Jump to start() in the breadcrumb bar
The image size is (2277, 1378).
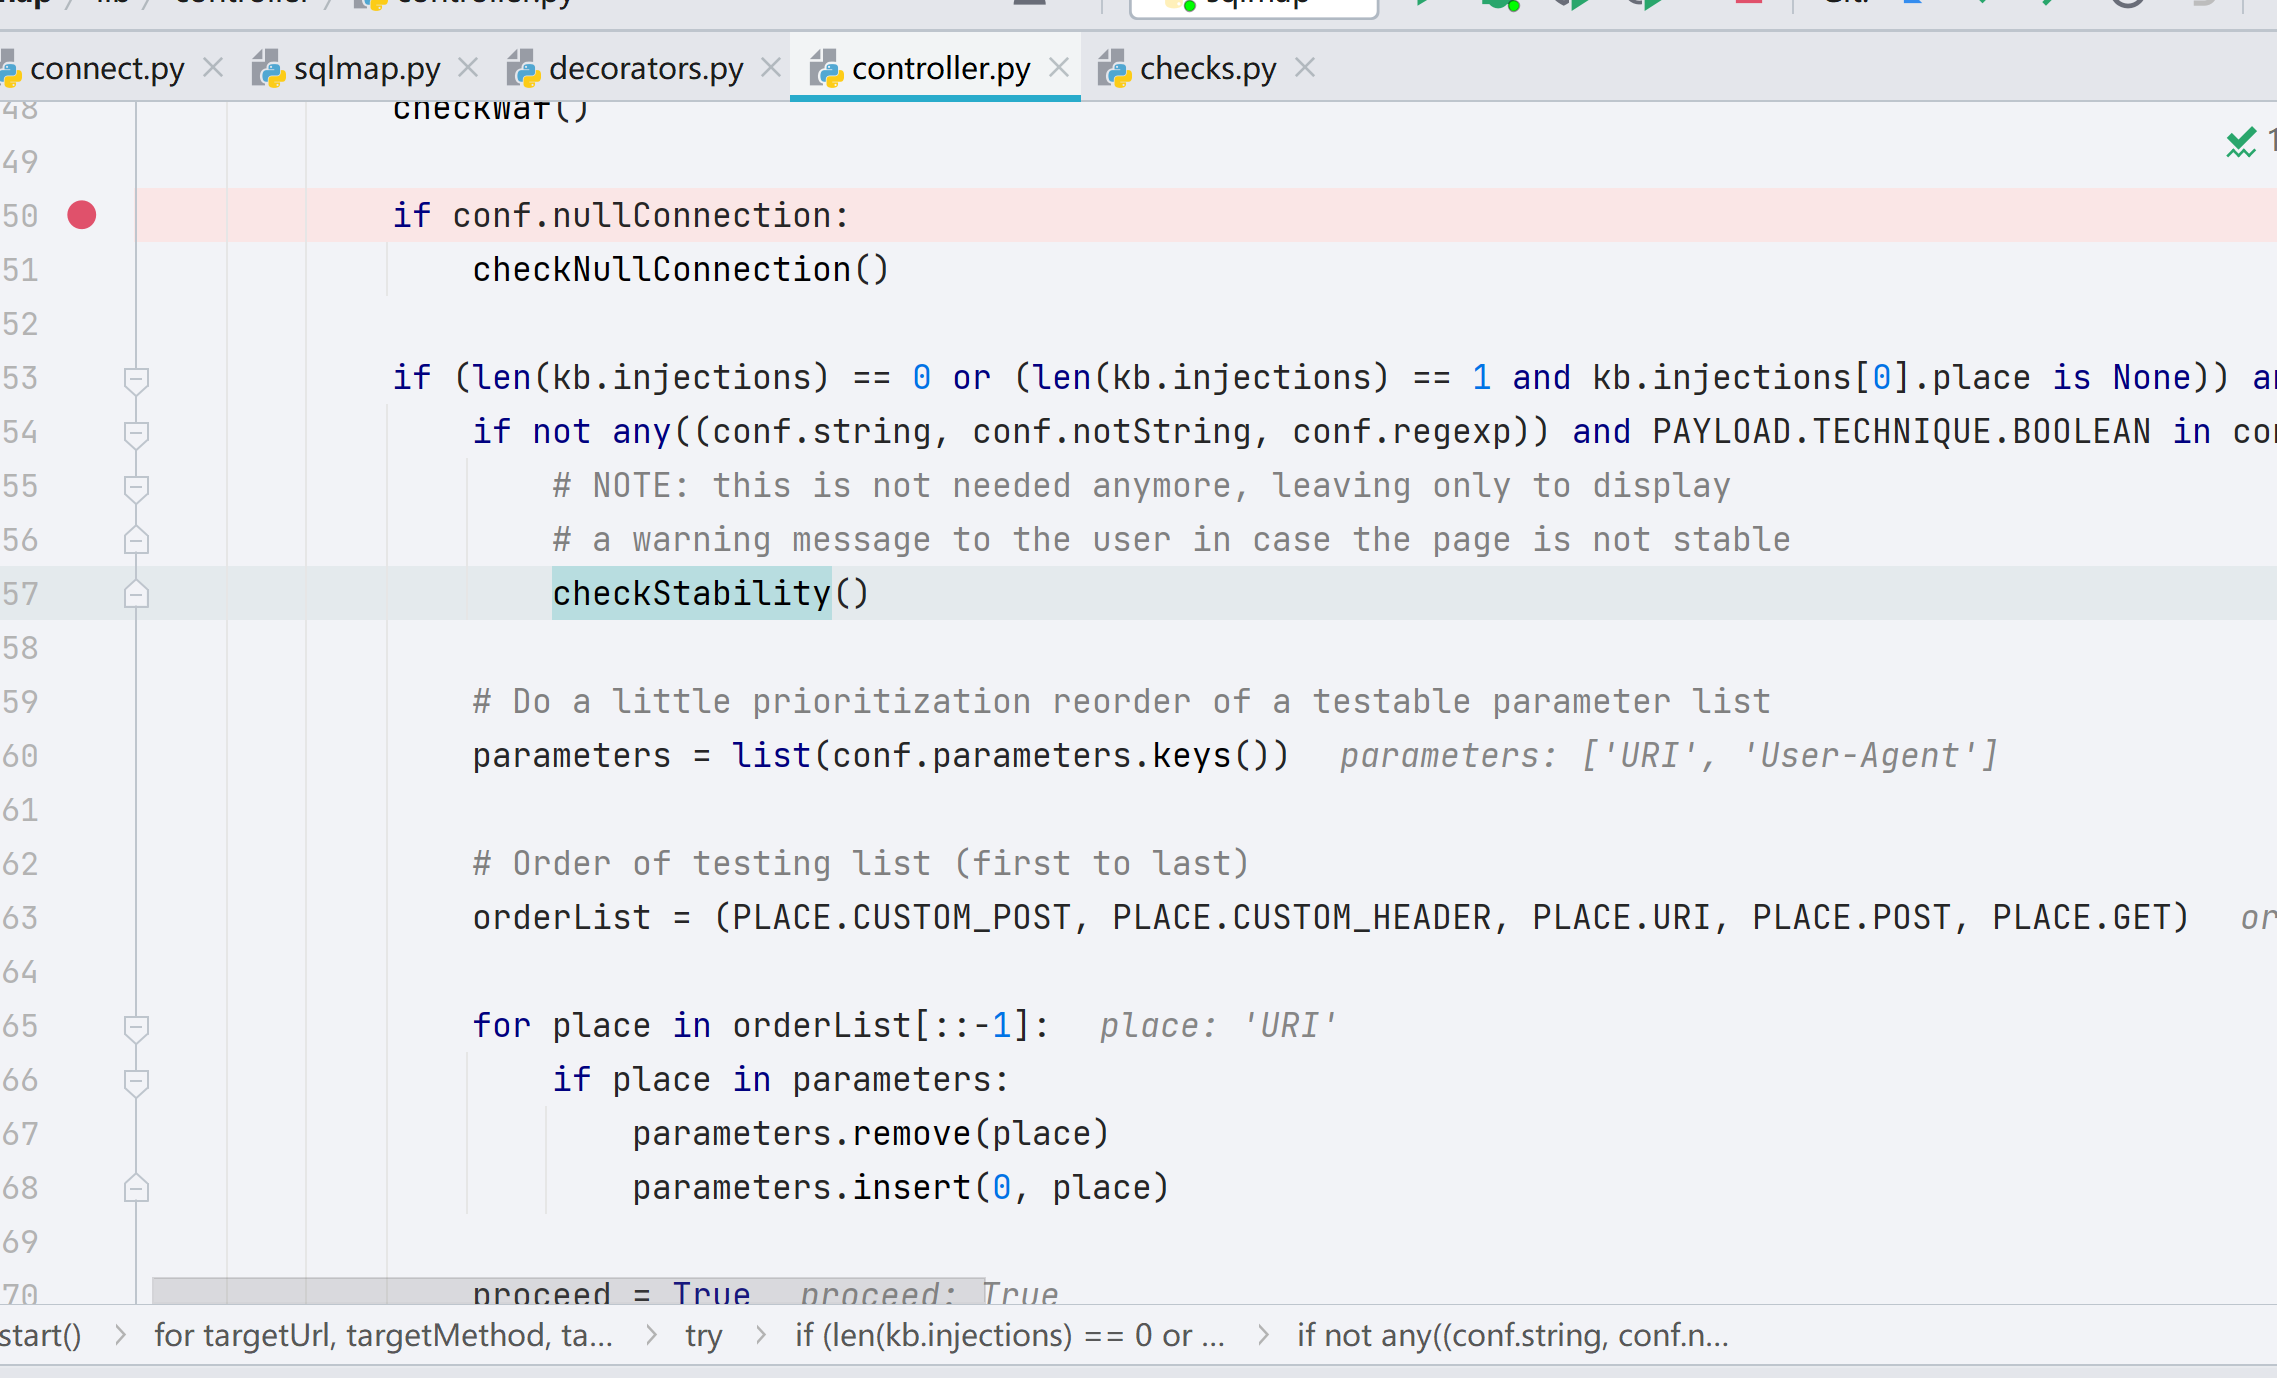tap(40, 1335)
